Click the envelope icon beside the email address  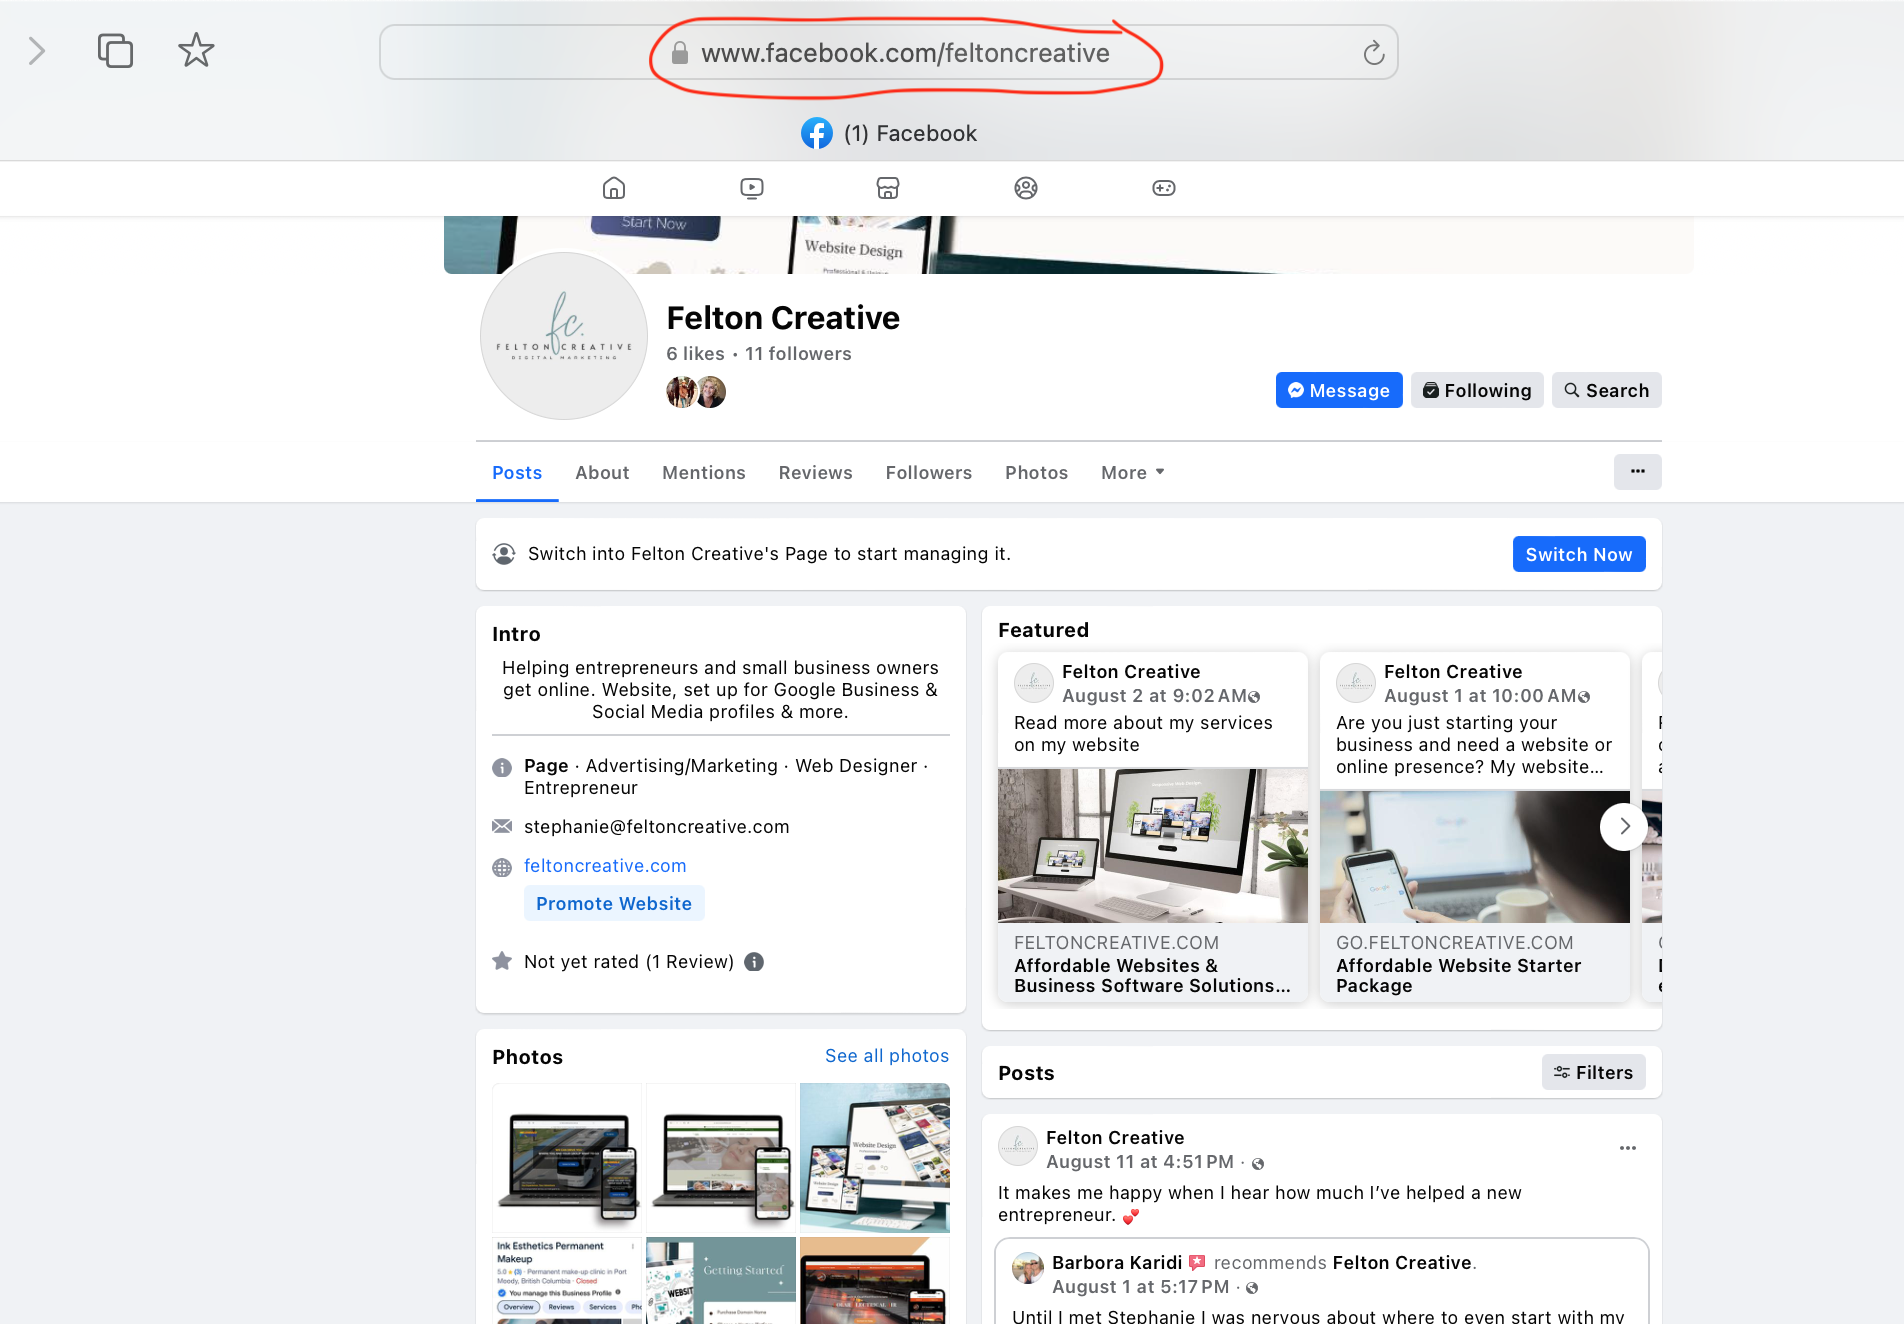coord(502,826)
